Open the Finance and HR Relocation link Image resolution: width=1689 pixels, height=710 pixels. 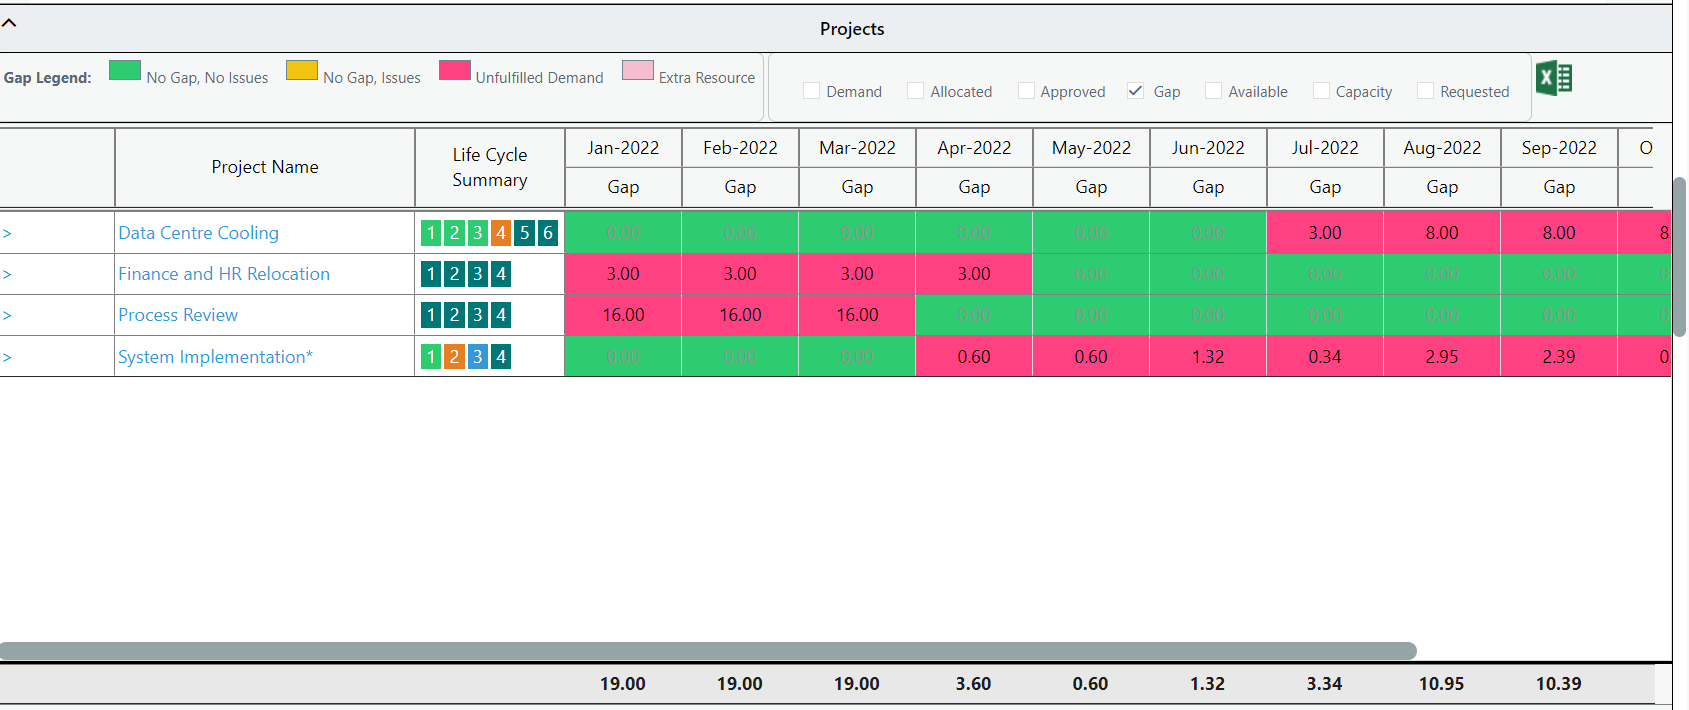(x=224, y=274)
